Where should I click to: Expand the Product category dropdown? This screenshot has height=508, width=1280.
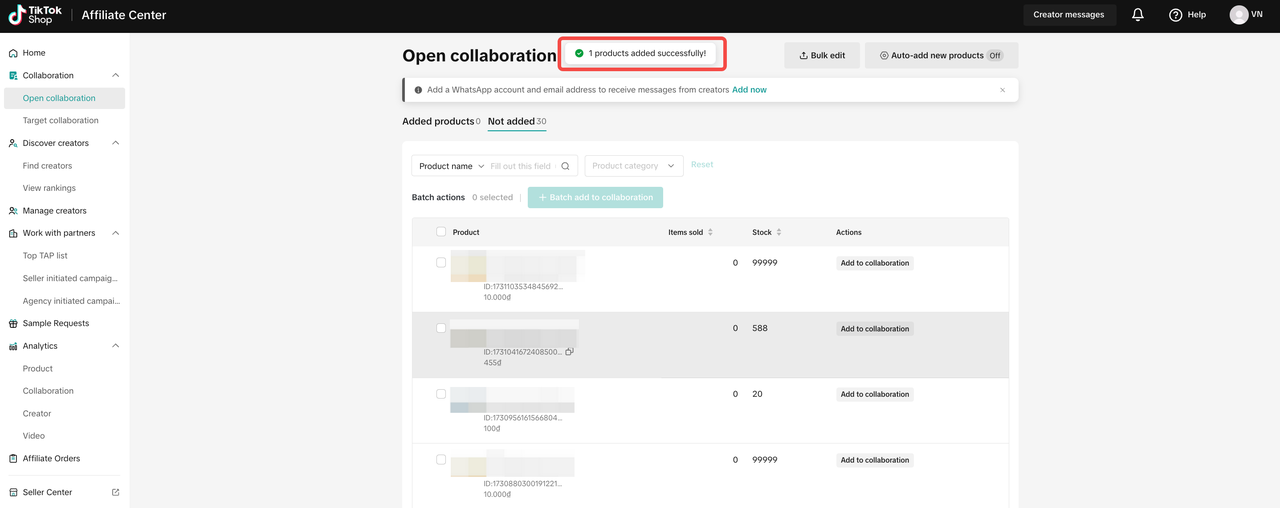coord(633,166)
